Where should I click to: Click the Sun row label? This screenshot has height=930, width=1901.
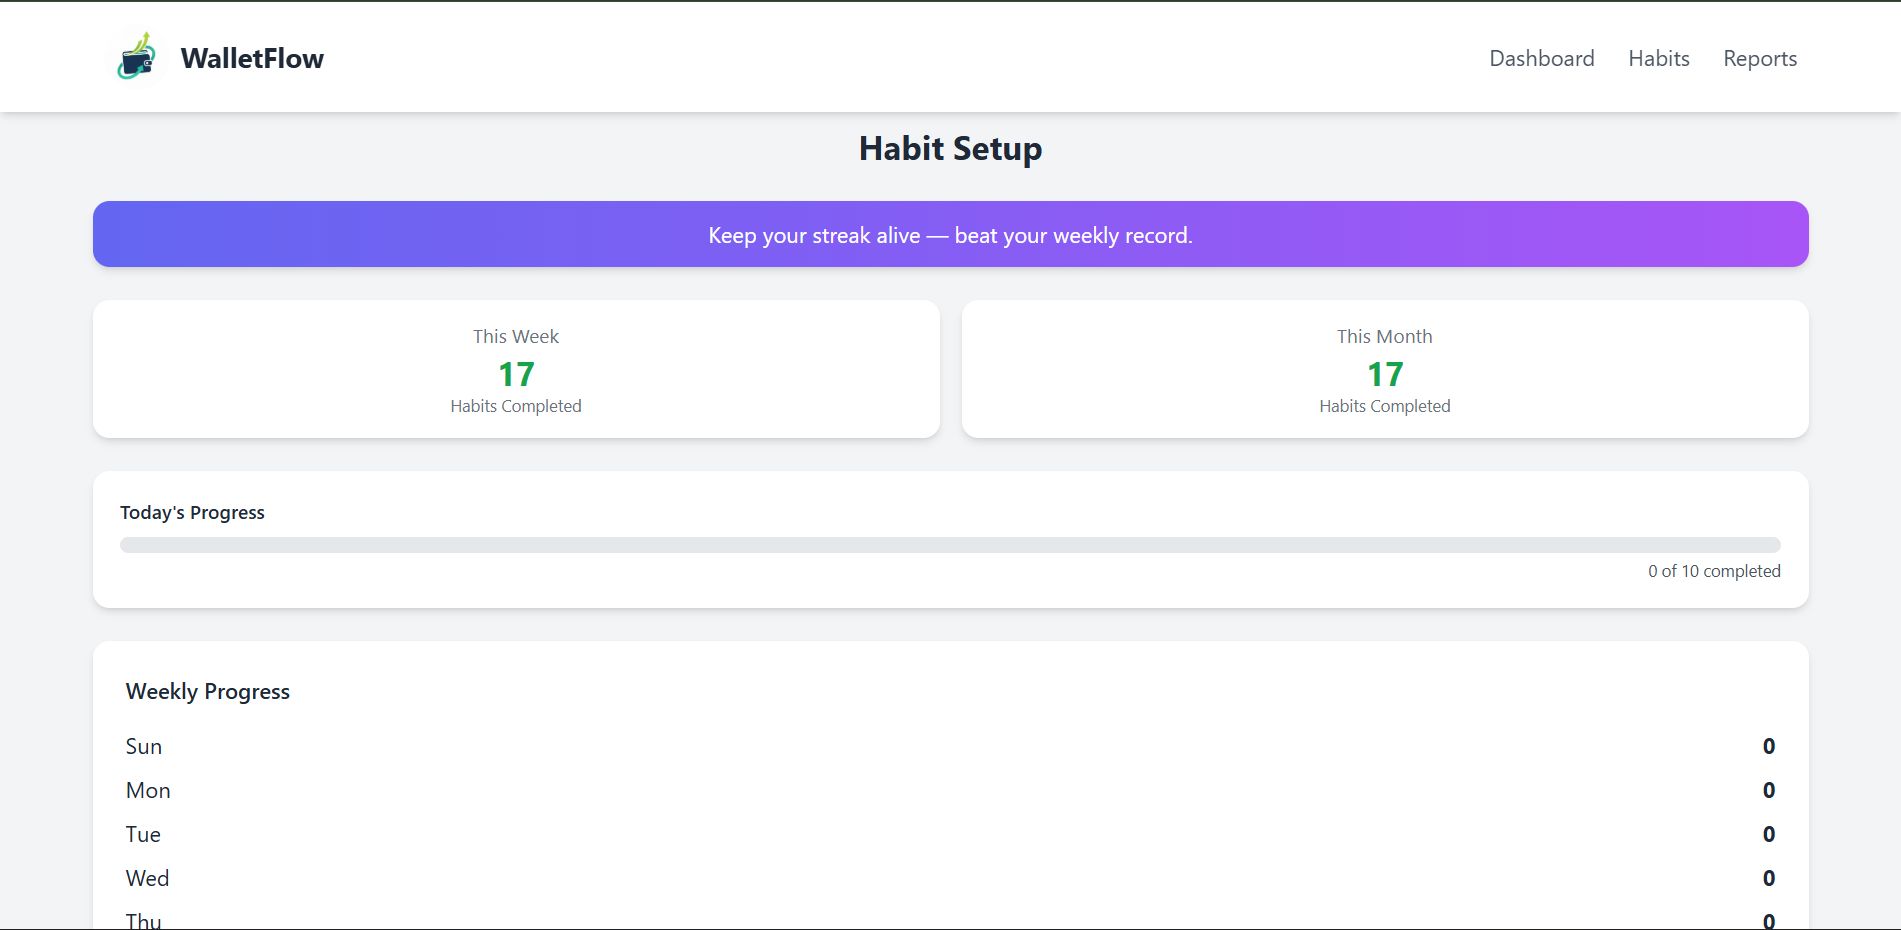144,746
